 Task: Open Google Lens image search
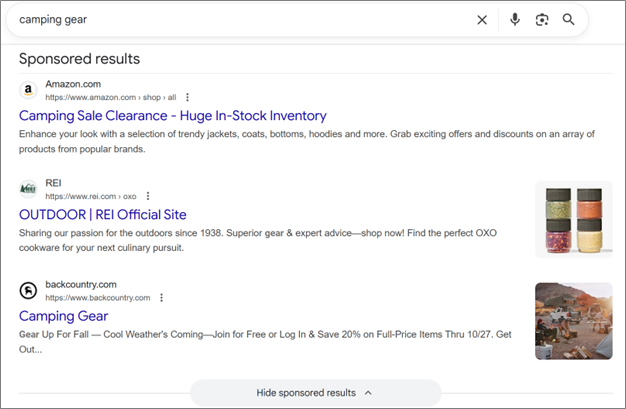[x=541, y=20]
